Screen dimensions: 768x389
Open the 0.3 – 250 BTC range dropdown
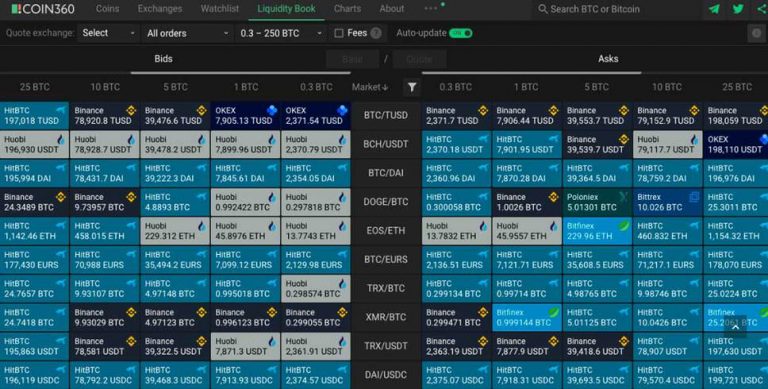[x=281, y=33]
